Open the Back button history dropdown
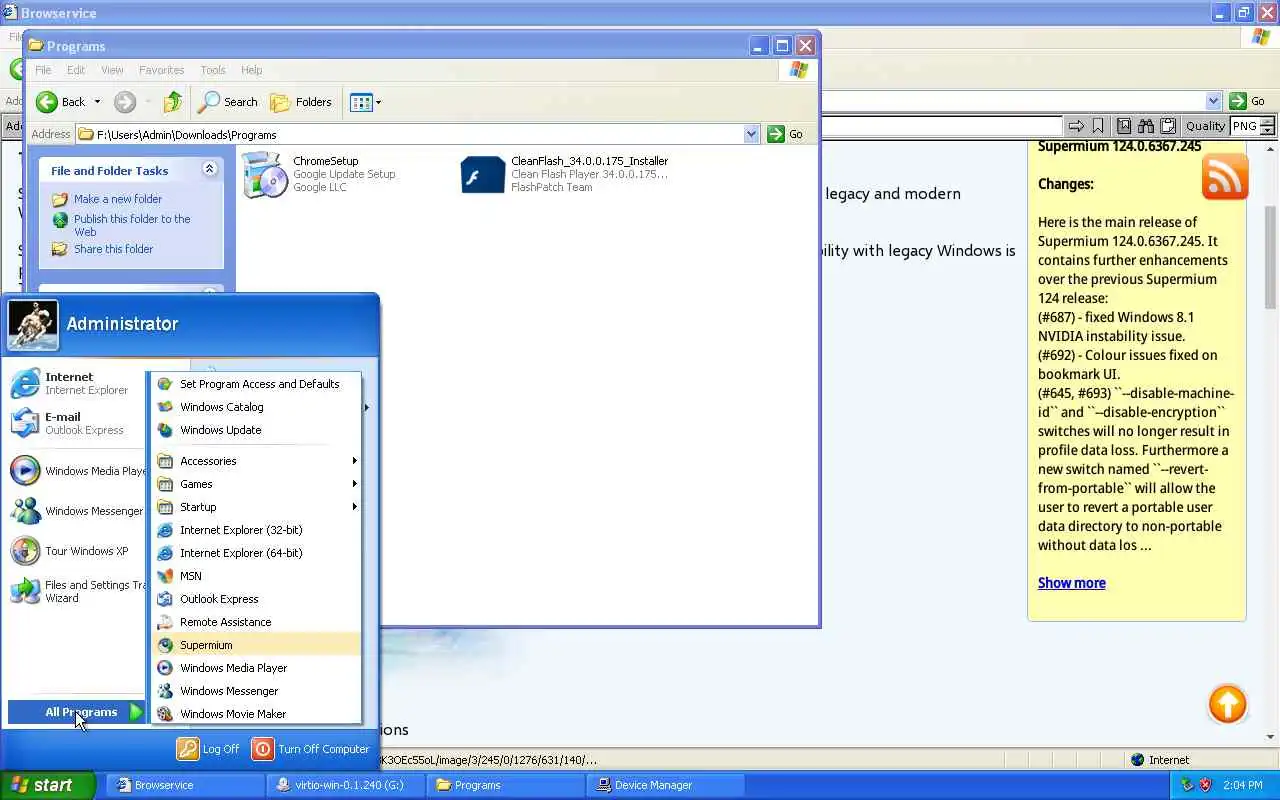The image size is (1280, 800). coord(97,102)
